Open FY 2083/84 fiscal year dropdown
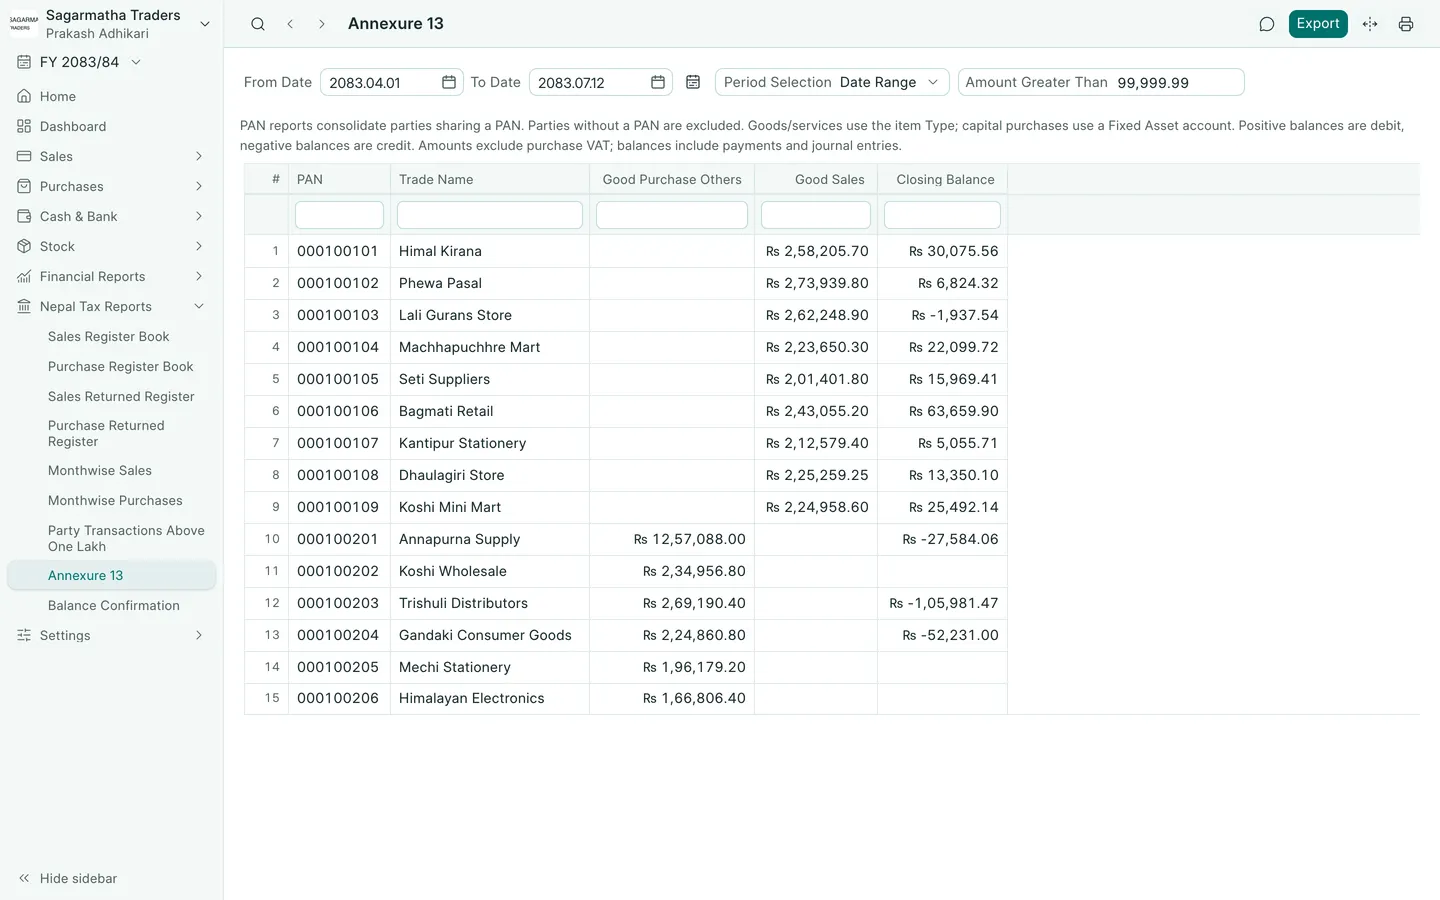 [x=80, y=62]
